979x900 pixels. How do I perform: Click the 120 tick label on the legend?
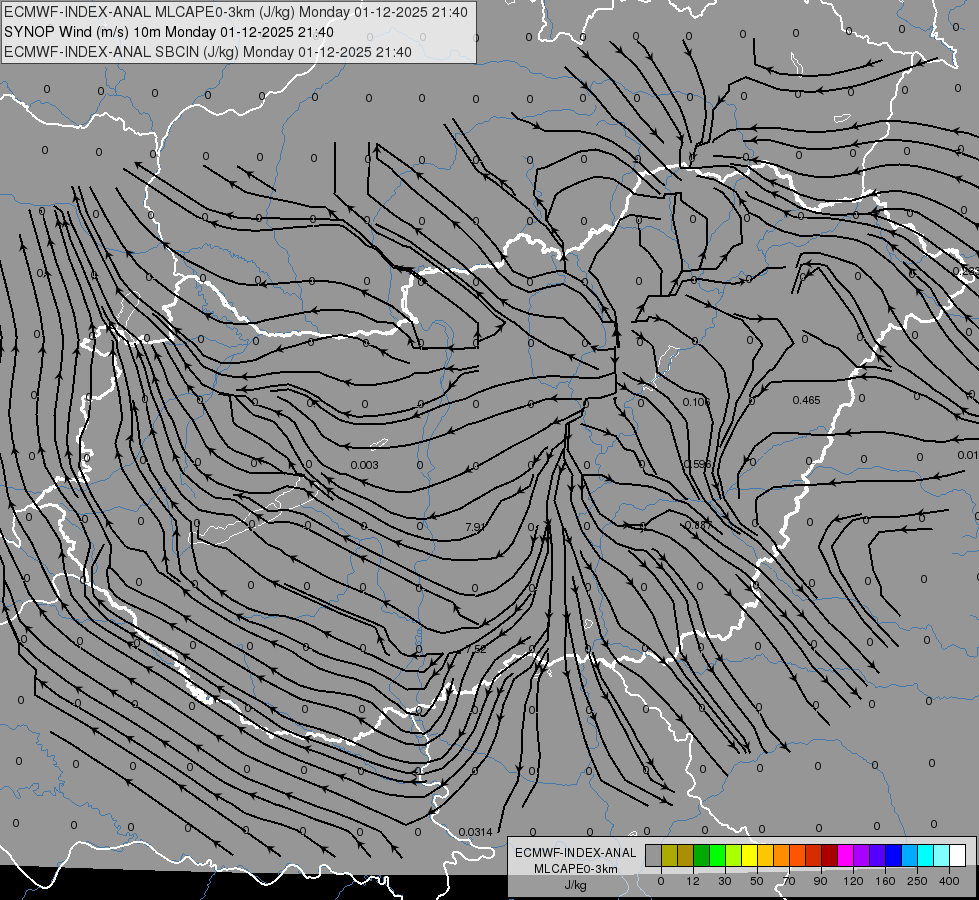(853, 881)
